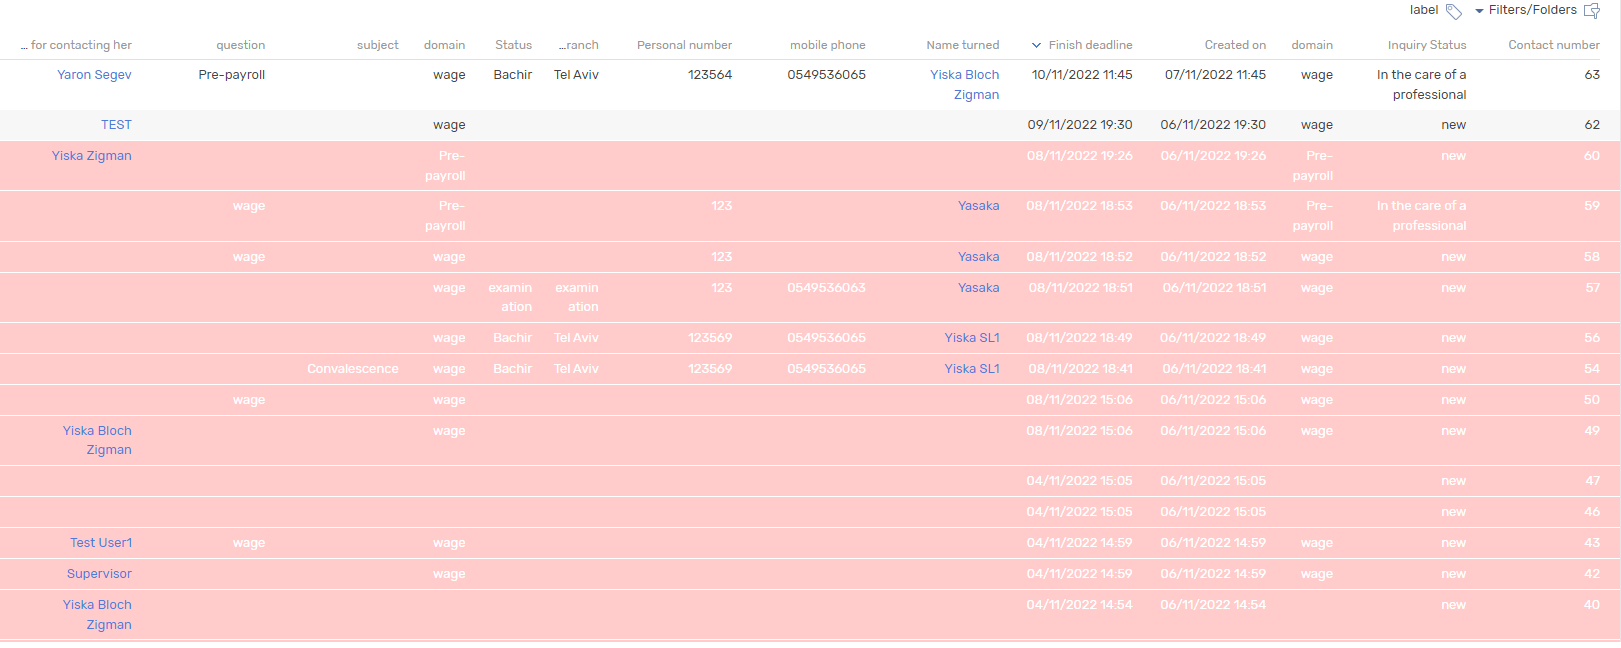
Task: Click the Finish deadline header text
Action: (1090, 45)
